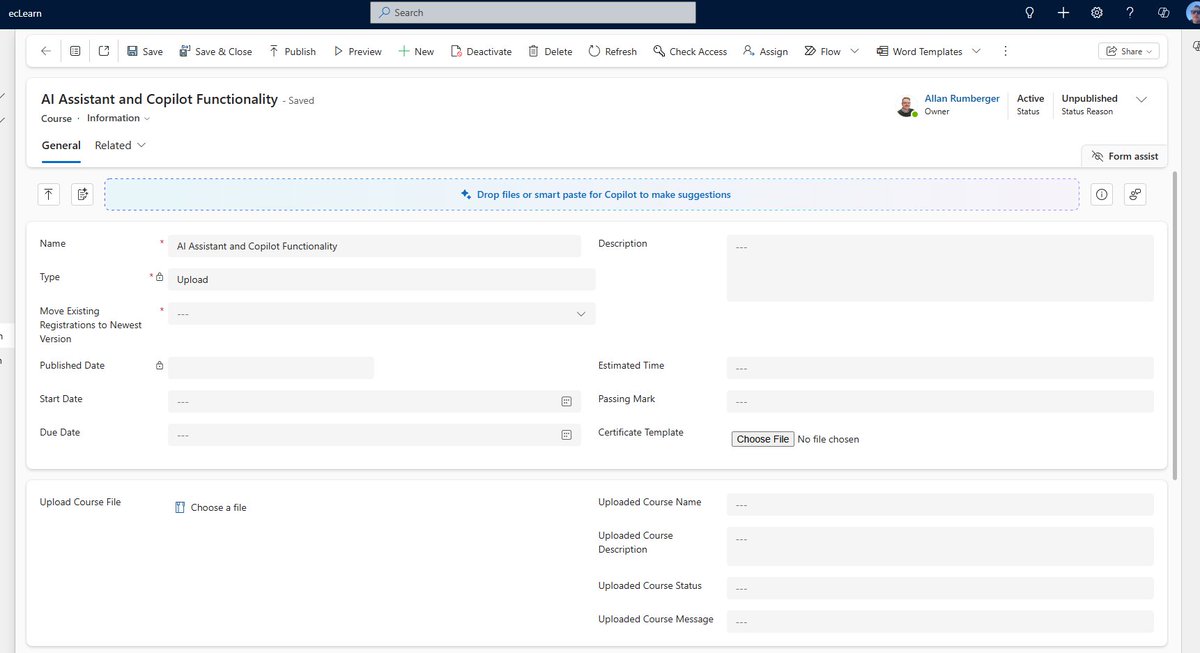Click Save in the command bar
This screenshot has width=1200, height=653.
pyautogui.click(x=145, y=51)
